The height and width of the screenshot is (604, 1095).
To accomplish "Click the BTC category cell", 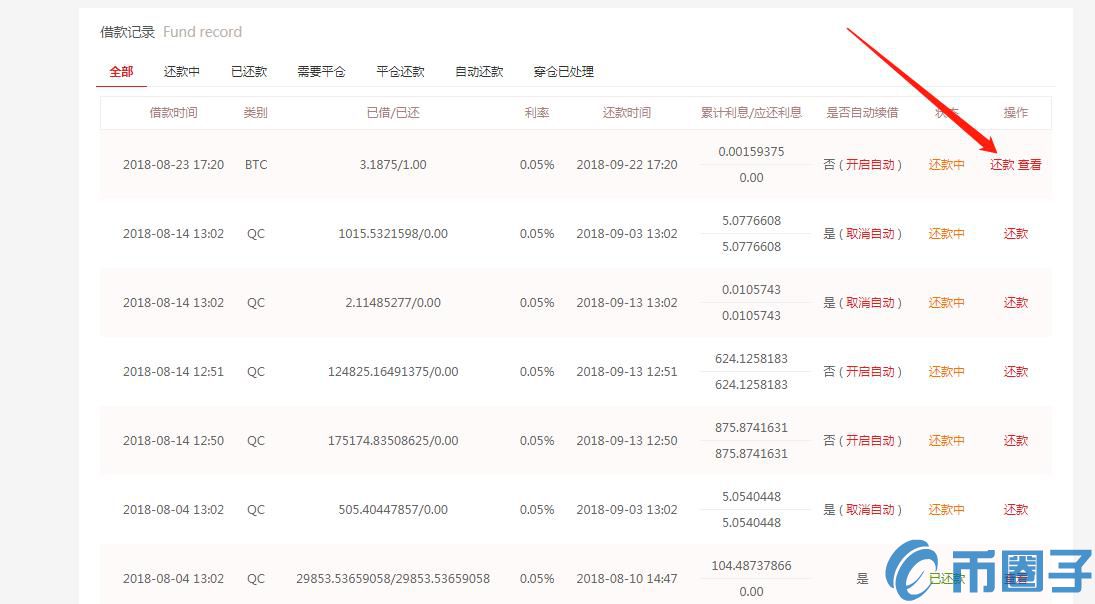I will [256, 165].
